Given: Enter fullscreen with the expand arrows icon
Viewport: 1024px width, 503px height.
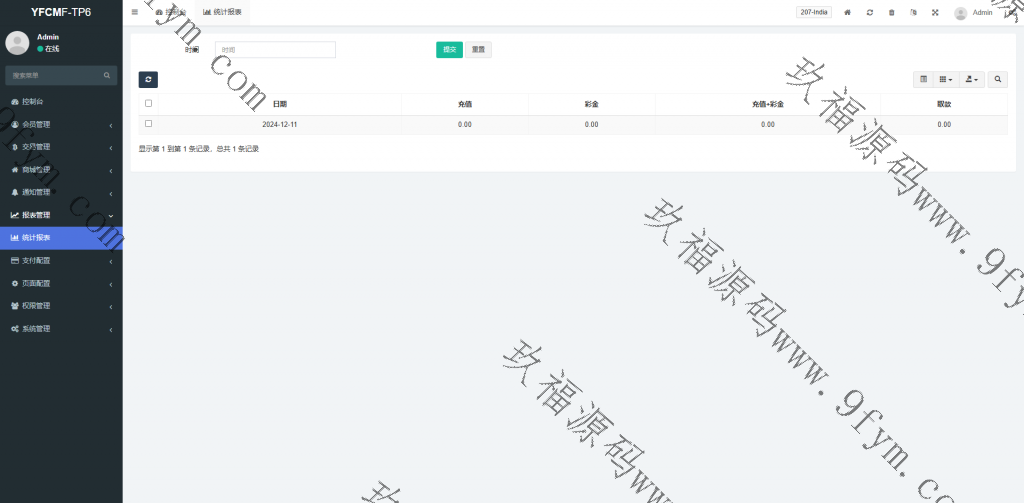Looking at the screenshot, I should 935,13.
